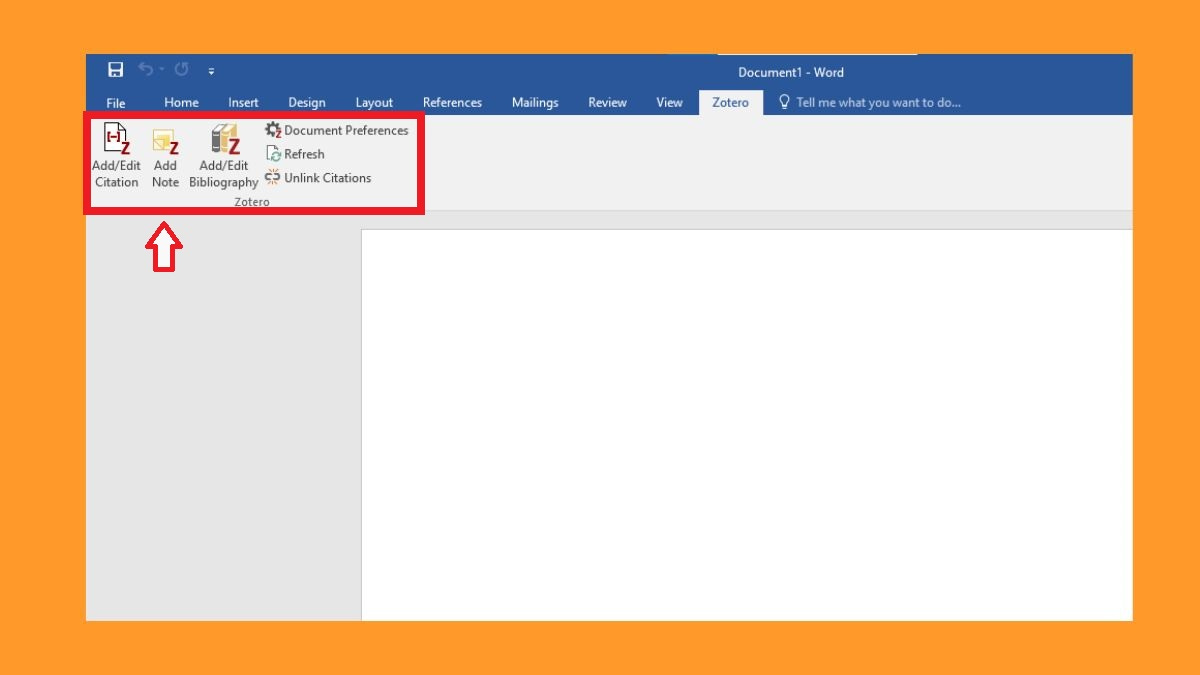Image resolution: width=1200 pixels, height=675 pixels.
Task: Click the Undo arrow icon
Action: tap(146, 69)
